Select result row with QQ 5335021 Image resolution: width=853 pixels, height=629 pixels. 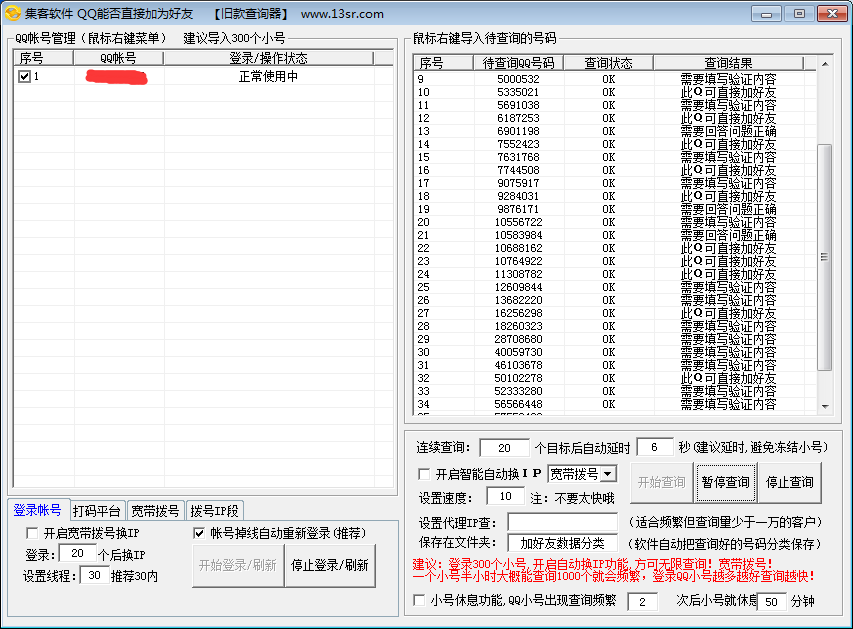(x=615, y=92)
